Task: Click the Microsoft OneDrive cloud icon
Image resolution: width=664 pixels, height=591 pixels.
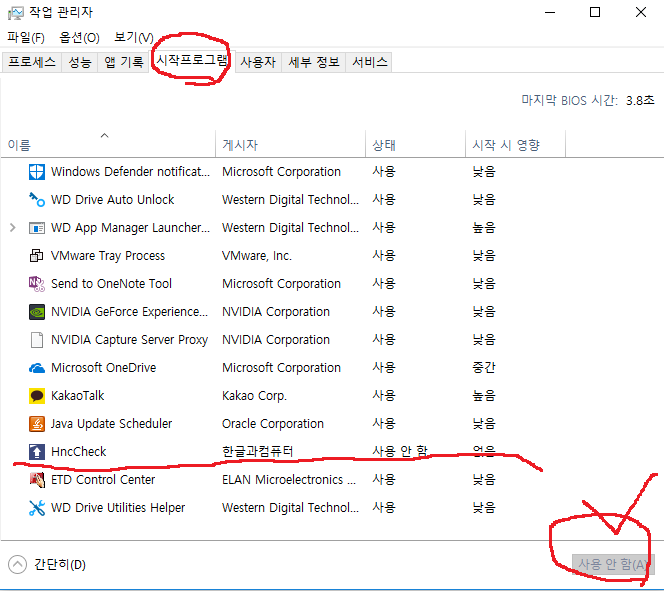Action: [37, 368]
